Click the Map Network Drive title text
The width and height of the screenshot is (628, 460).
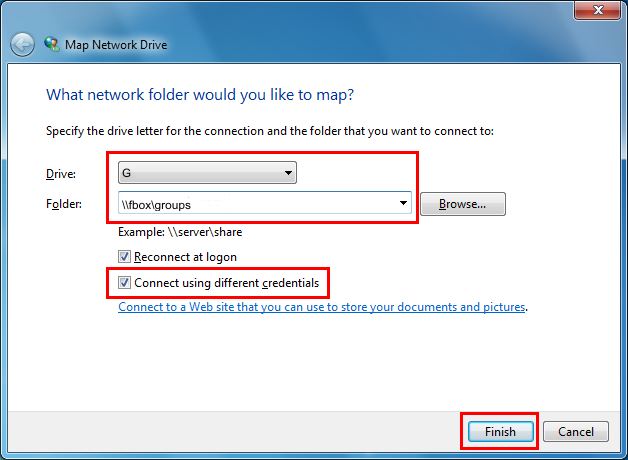116,45
